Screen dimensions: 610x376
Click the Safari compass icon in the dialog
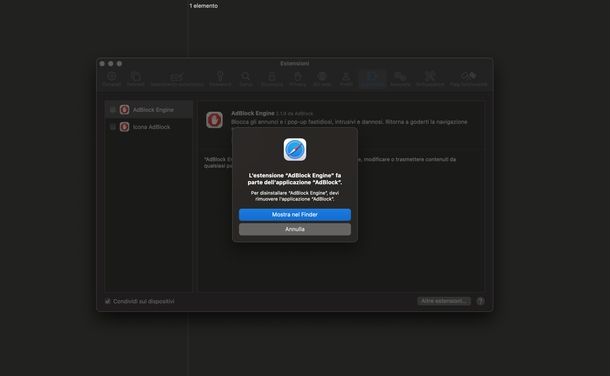coord(294,149)
